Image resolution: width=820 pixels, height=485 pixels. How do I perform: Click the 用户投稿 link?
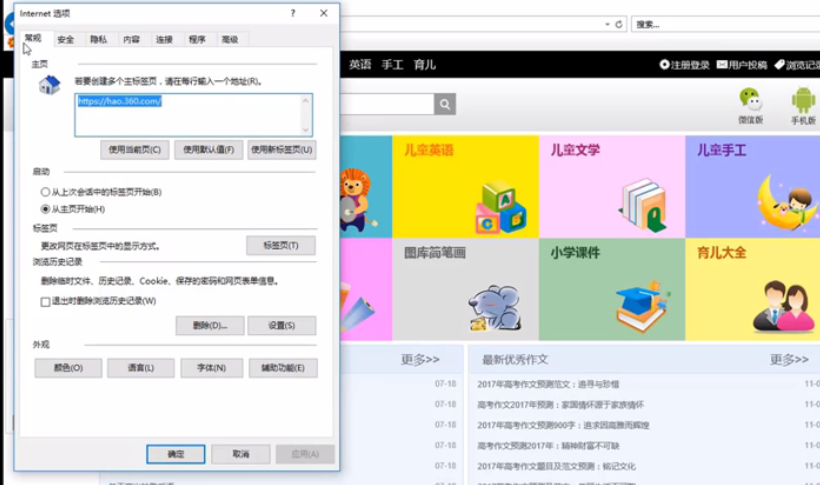click(742, 65)
